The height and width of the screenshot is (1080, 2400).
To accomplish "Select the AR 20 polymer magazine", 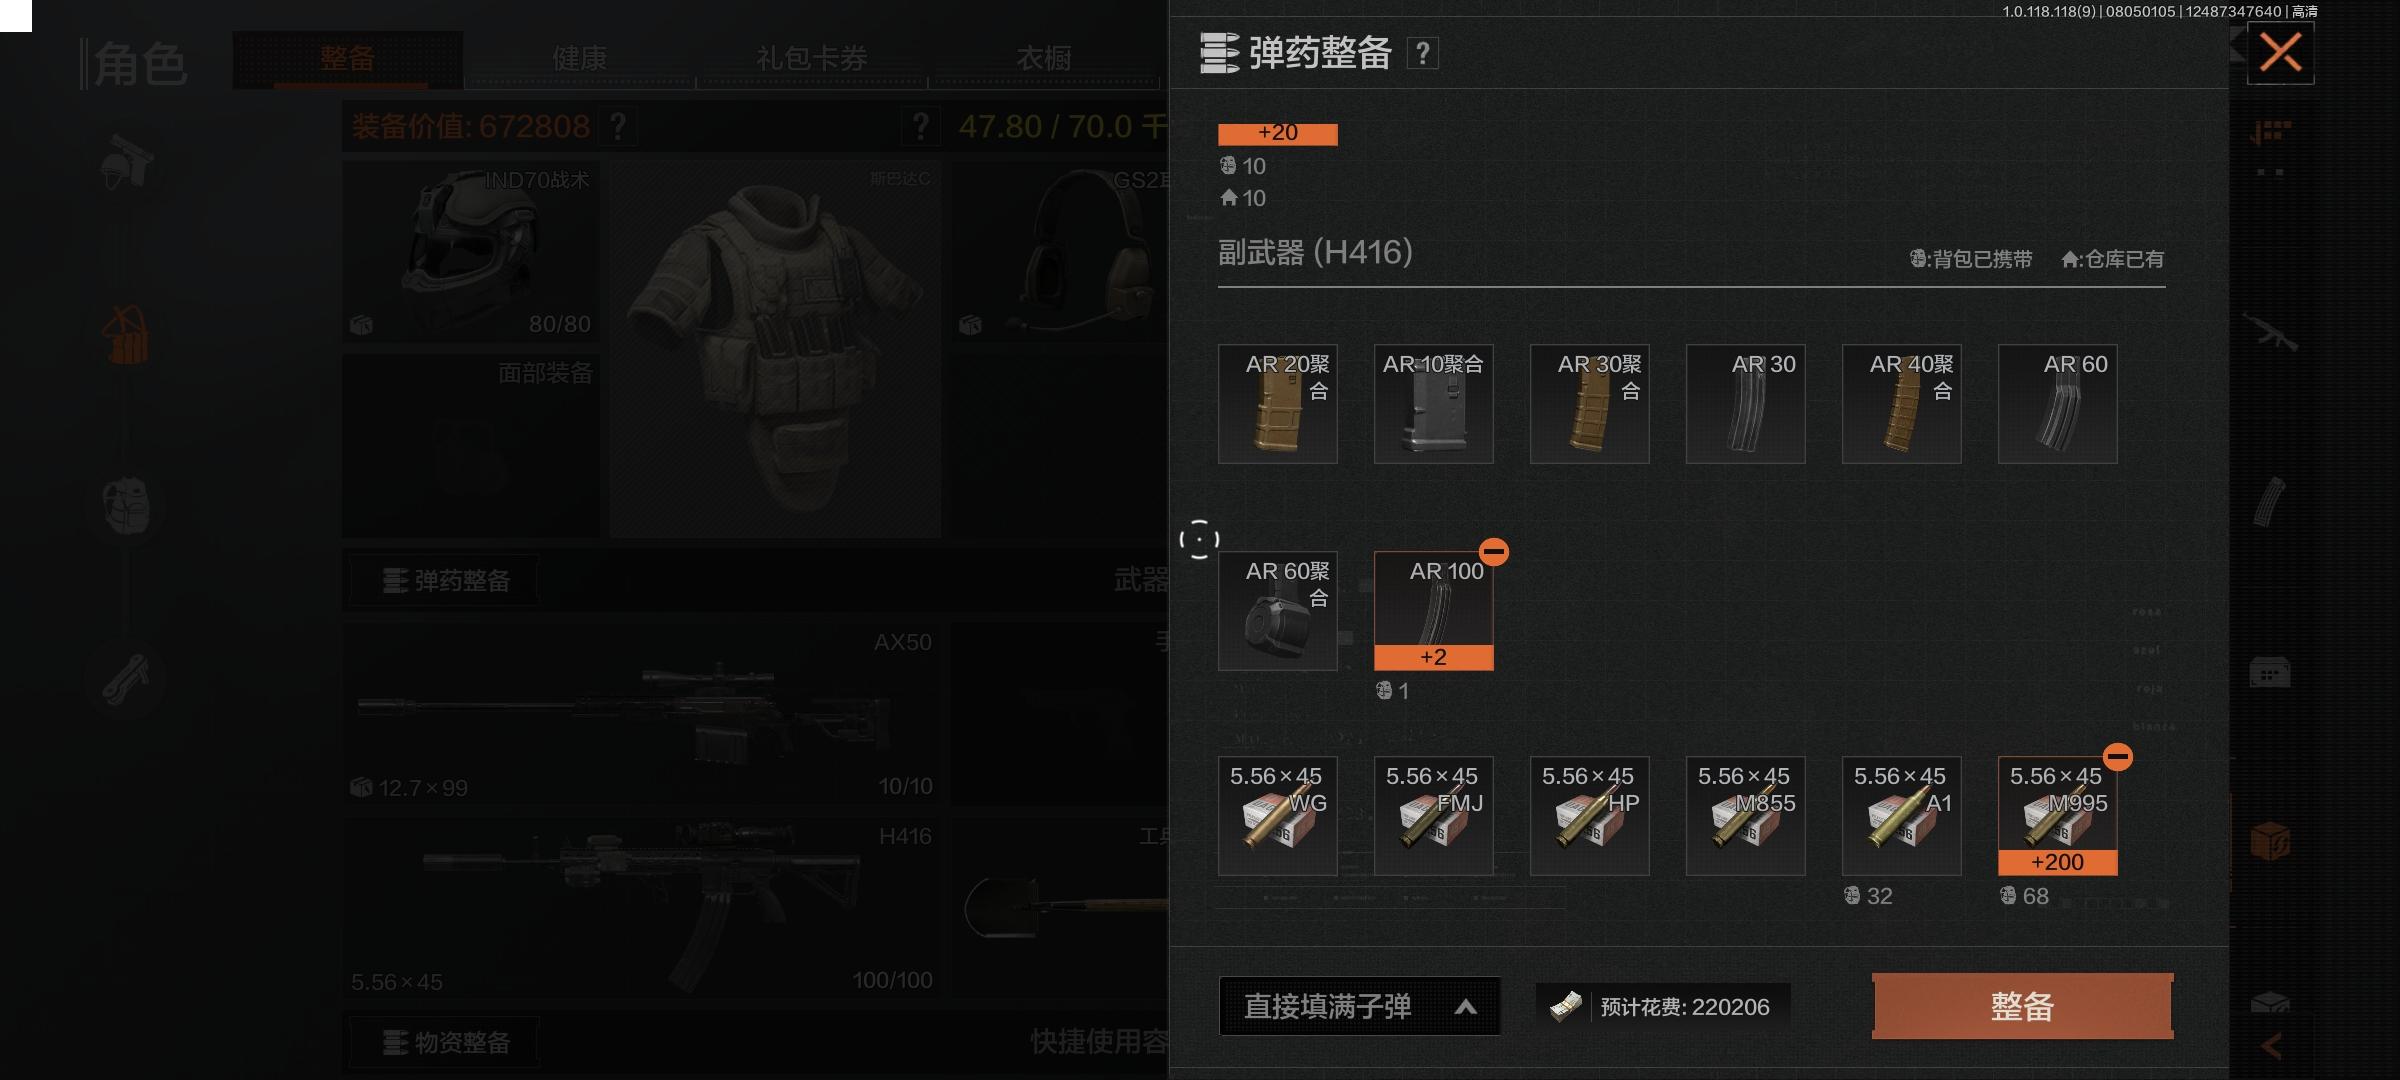I will (x=1277, y=403).
